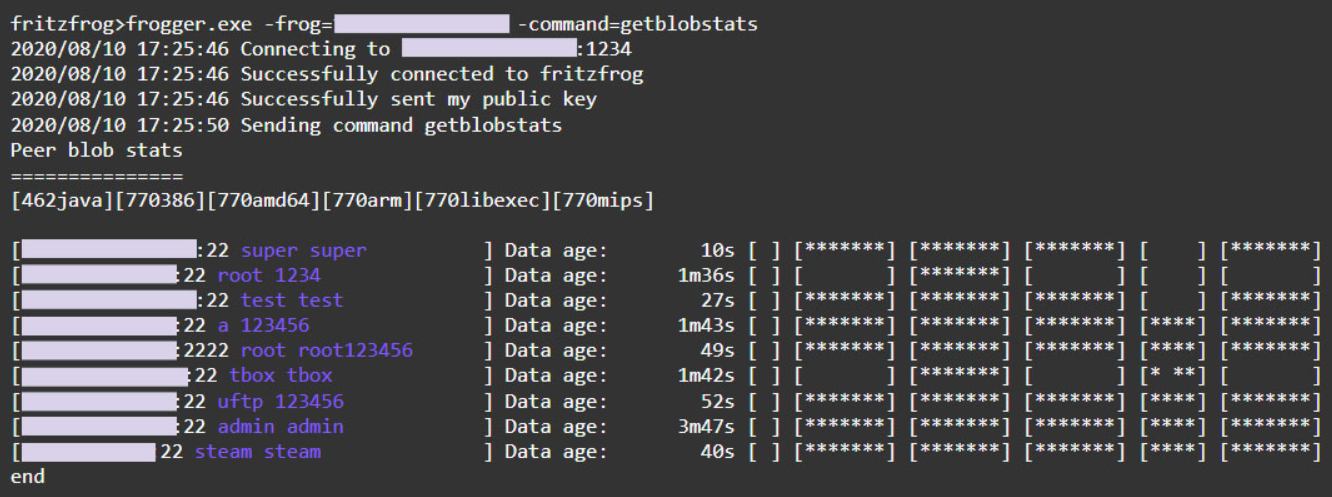1332x497 pixels.
Task: Click the "Successfully sent my public key" line
Action: pos(418,99)
